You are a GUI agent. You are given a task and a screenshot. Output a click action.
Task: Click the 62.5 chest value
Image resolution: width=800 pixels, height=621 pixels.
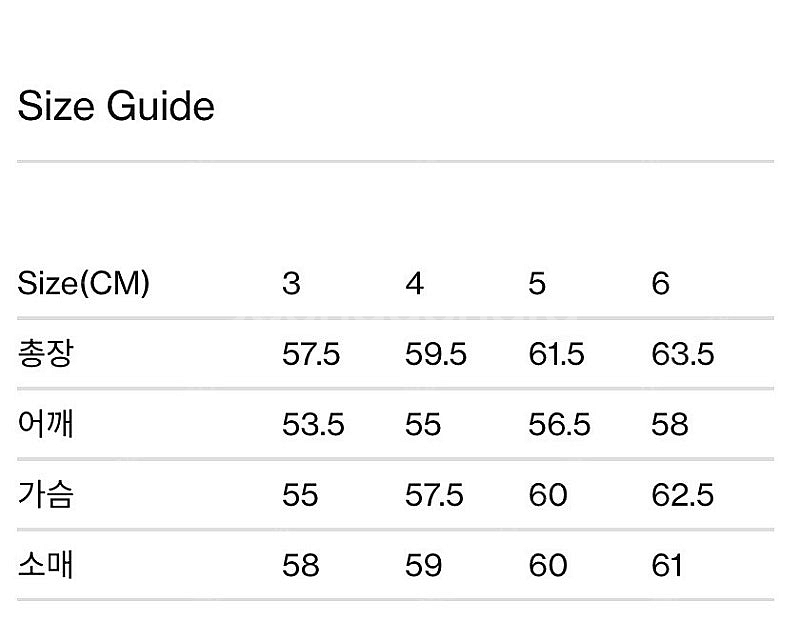tap(683, 495)
